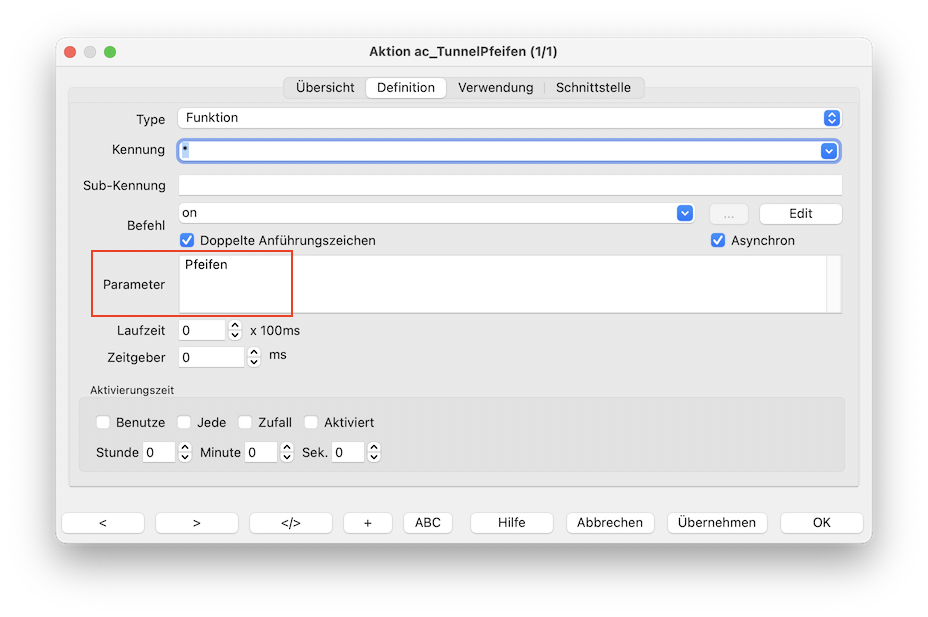Click the Zeitgeber stepper arrows
The height and width of the screenshot is (617, 928).
click(x=253, y=356)
